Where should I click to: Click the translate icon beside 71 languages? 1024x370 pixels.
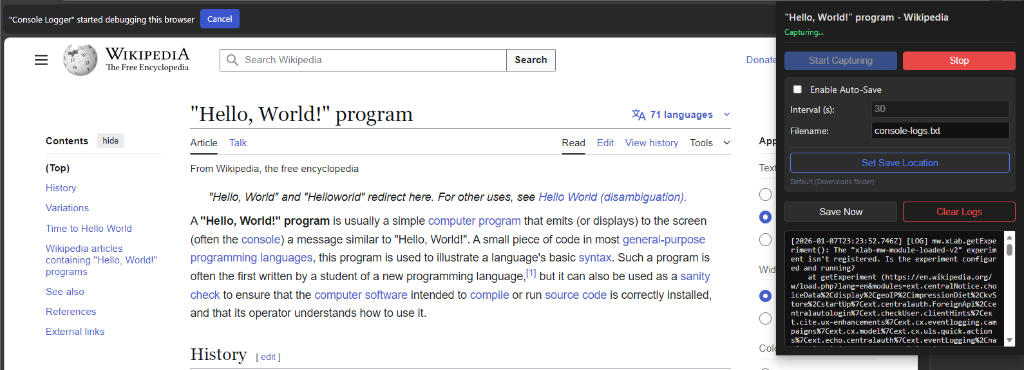point(639,115)
